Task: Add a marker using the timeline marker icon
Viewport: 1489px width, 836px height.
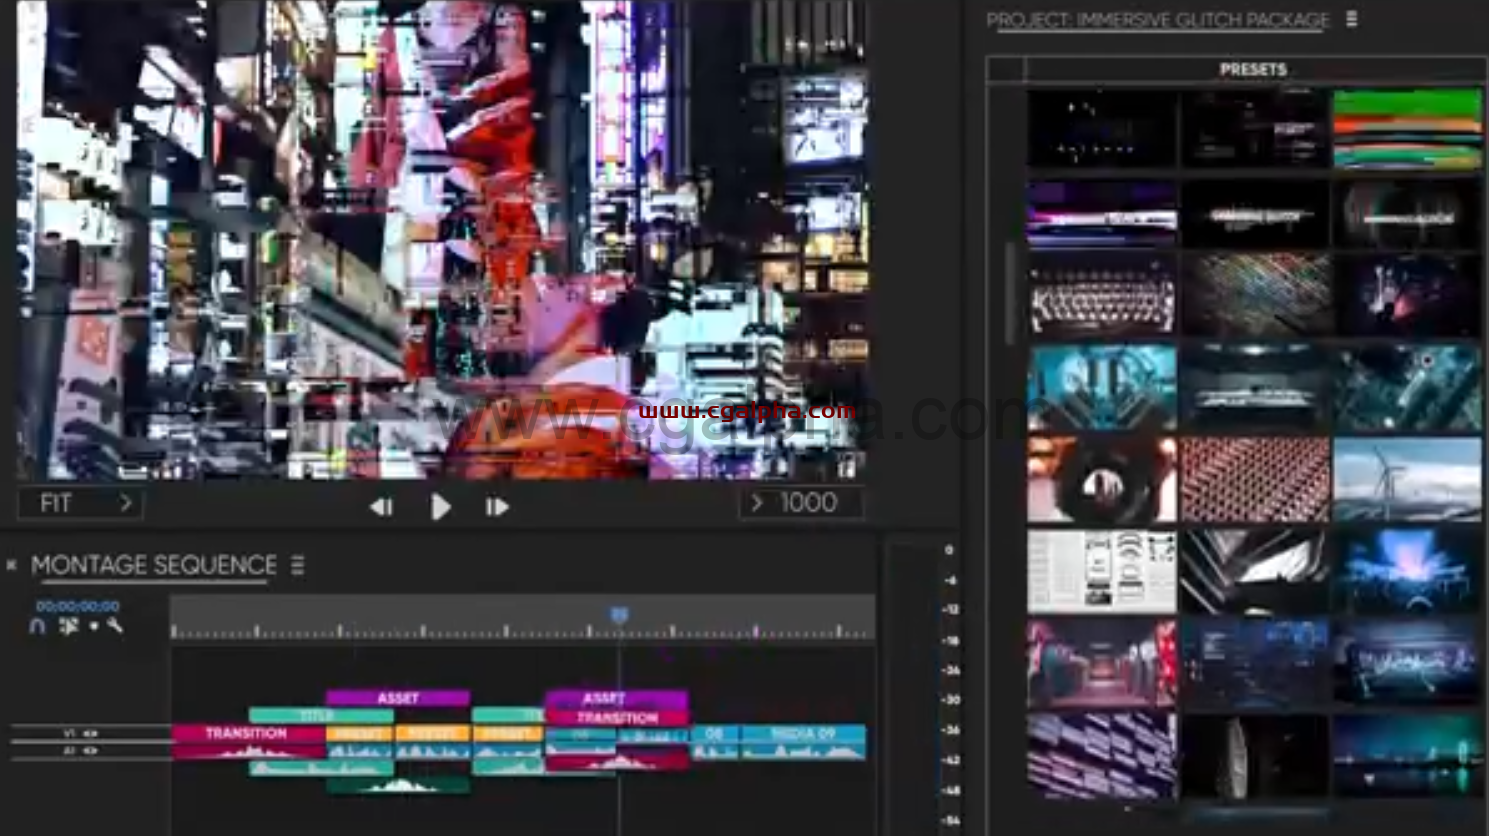Action: point(94,626)
